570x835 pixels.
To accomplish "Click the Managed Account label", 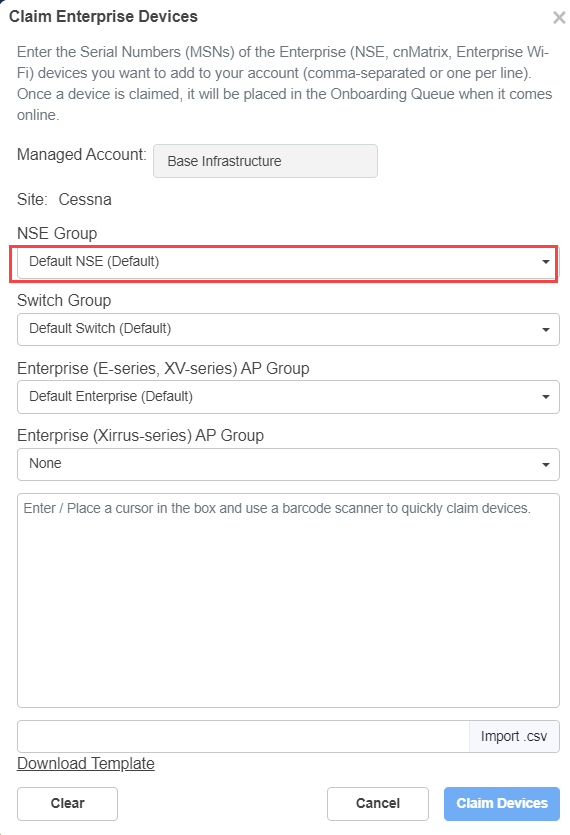I will tap(82, 155).
